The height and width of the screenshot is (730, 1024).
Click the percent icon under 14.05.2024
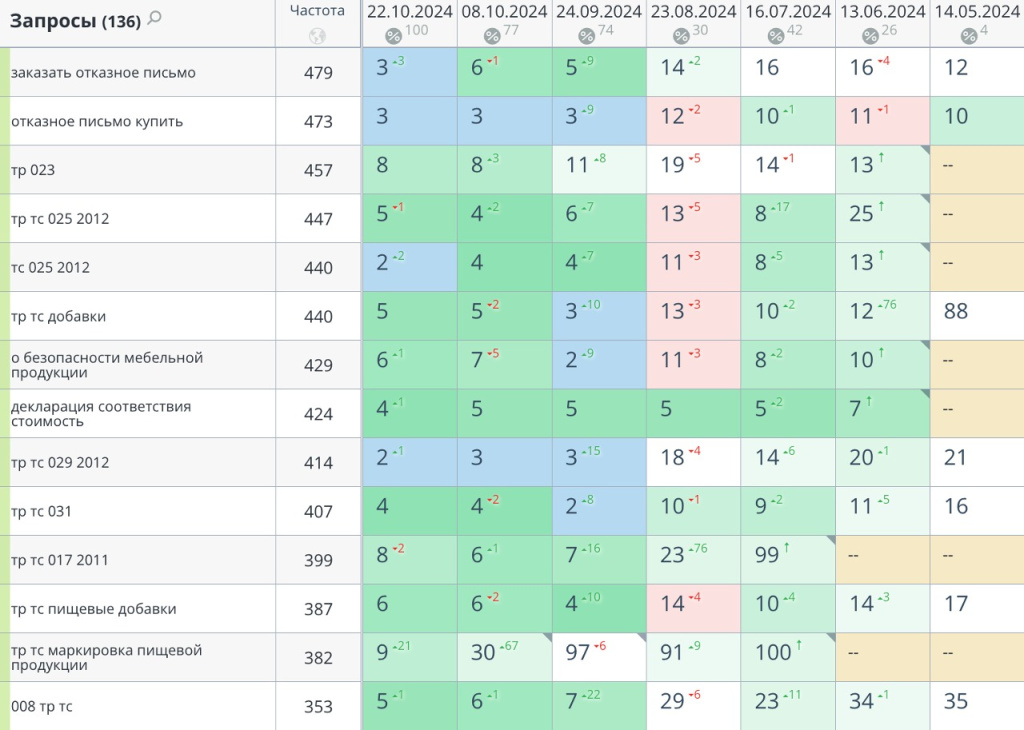(x=969, y=36)
